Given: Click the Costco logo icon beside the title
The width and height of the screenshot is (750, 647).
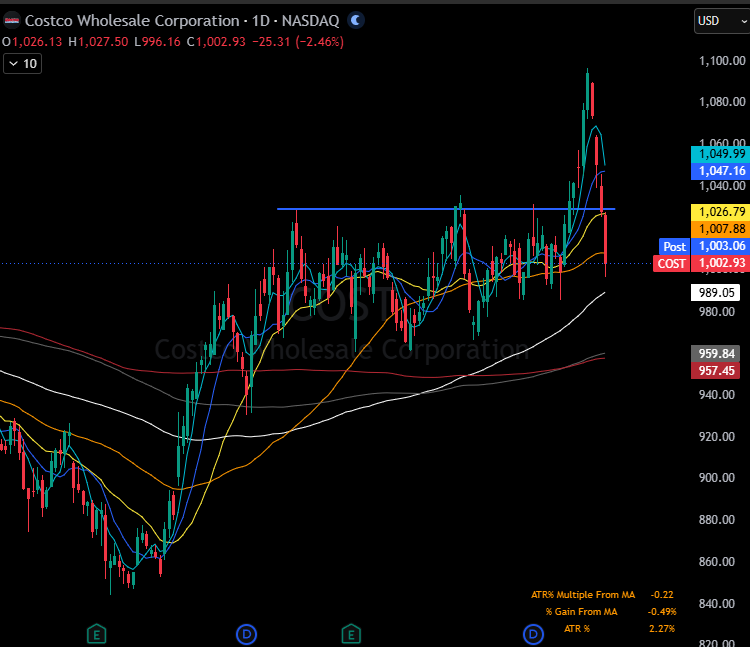Looking at the screenshot, I should pos(11,21).
